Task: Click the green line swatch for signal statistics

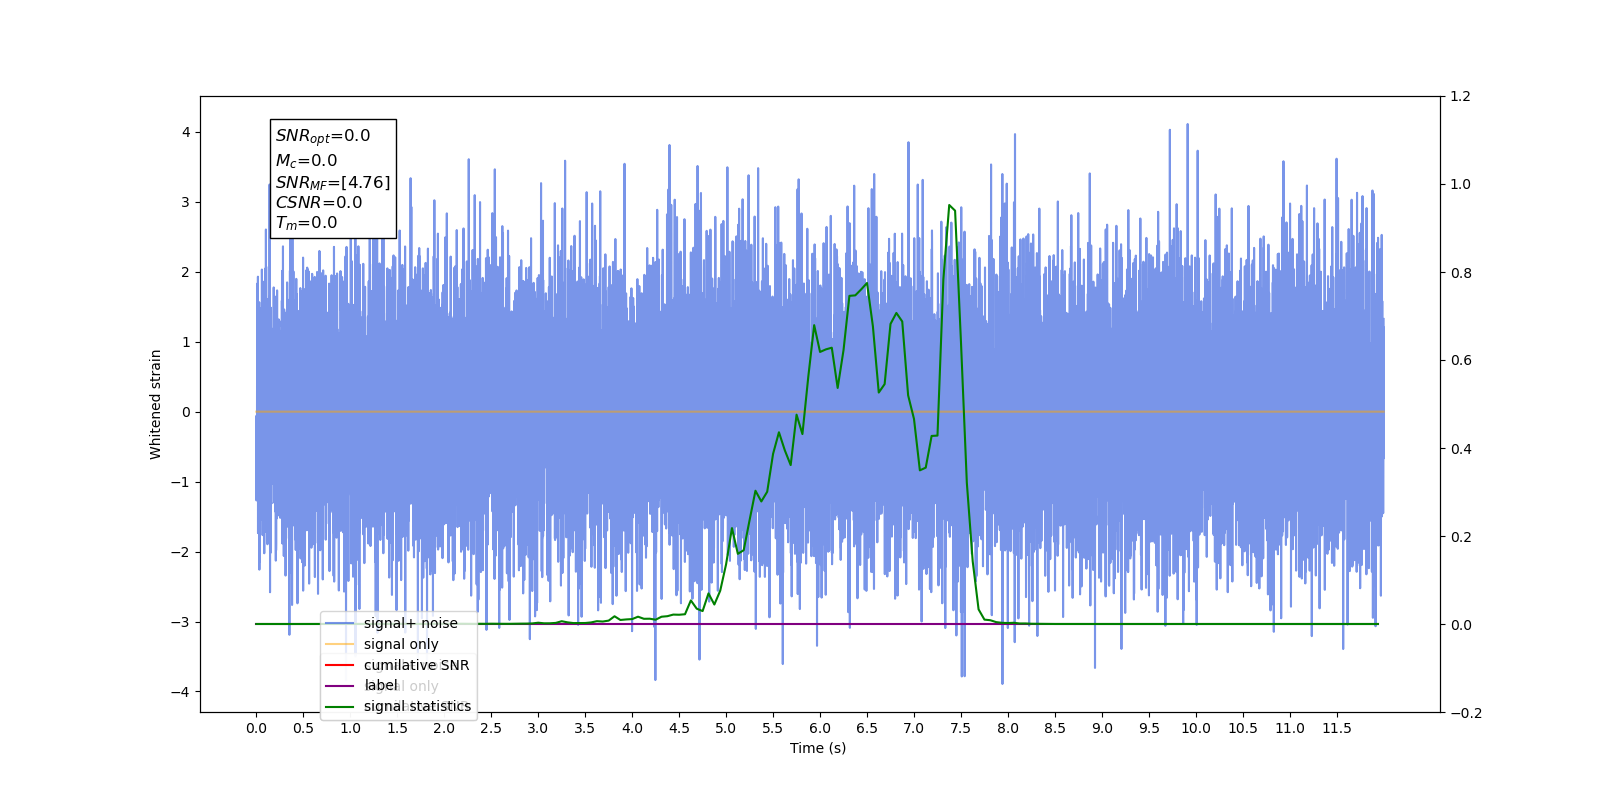Action: [x=340, y=707]
